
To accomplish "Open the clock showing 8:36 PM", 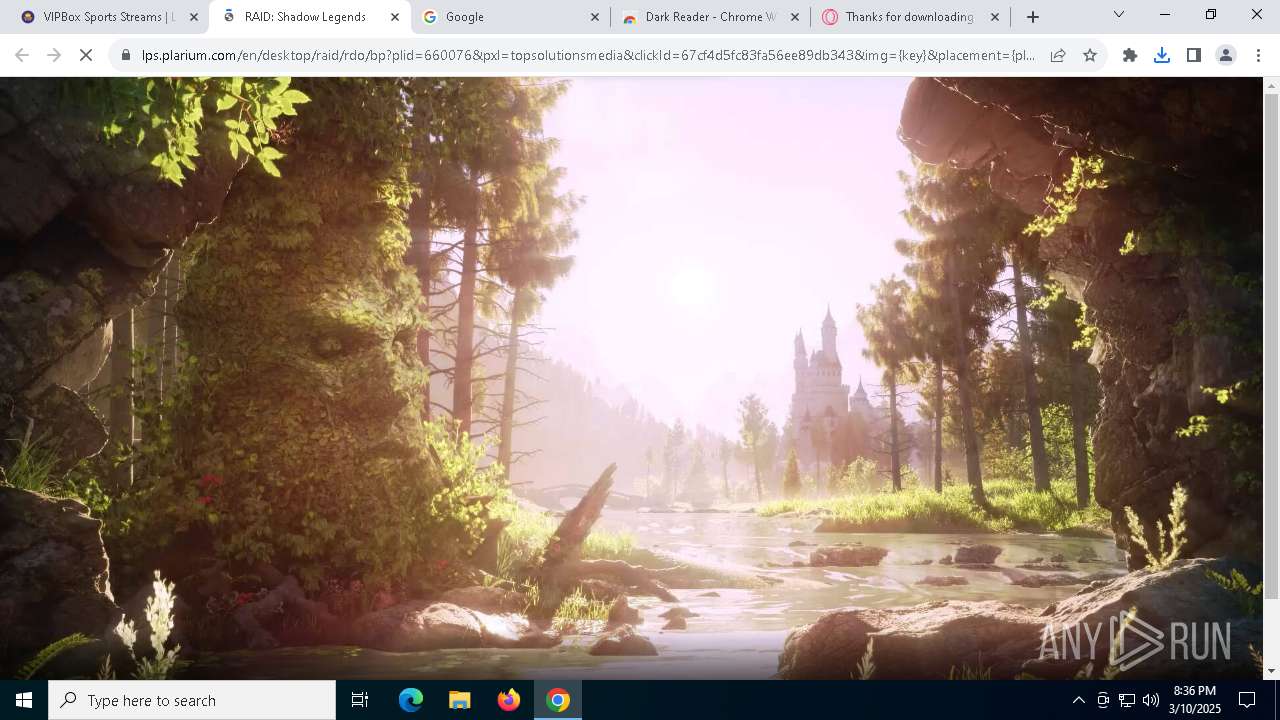I will click(1195, 700).
